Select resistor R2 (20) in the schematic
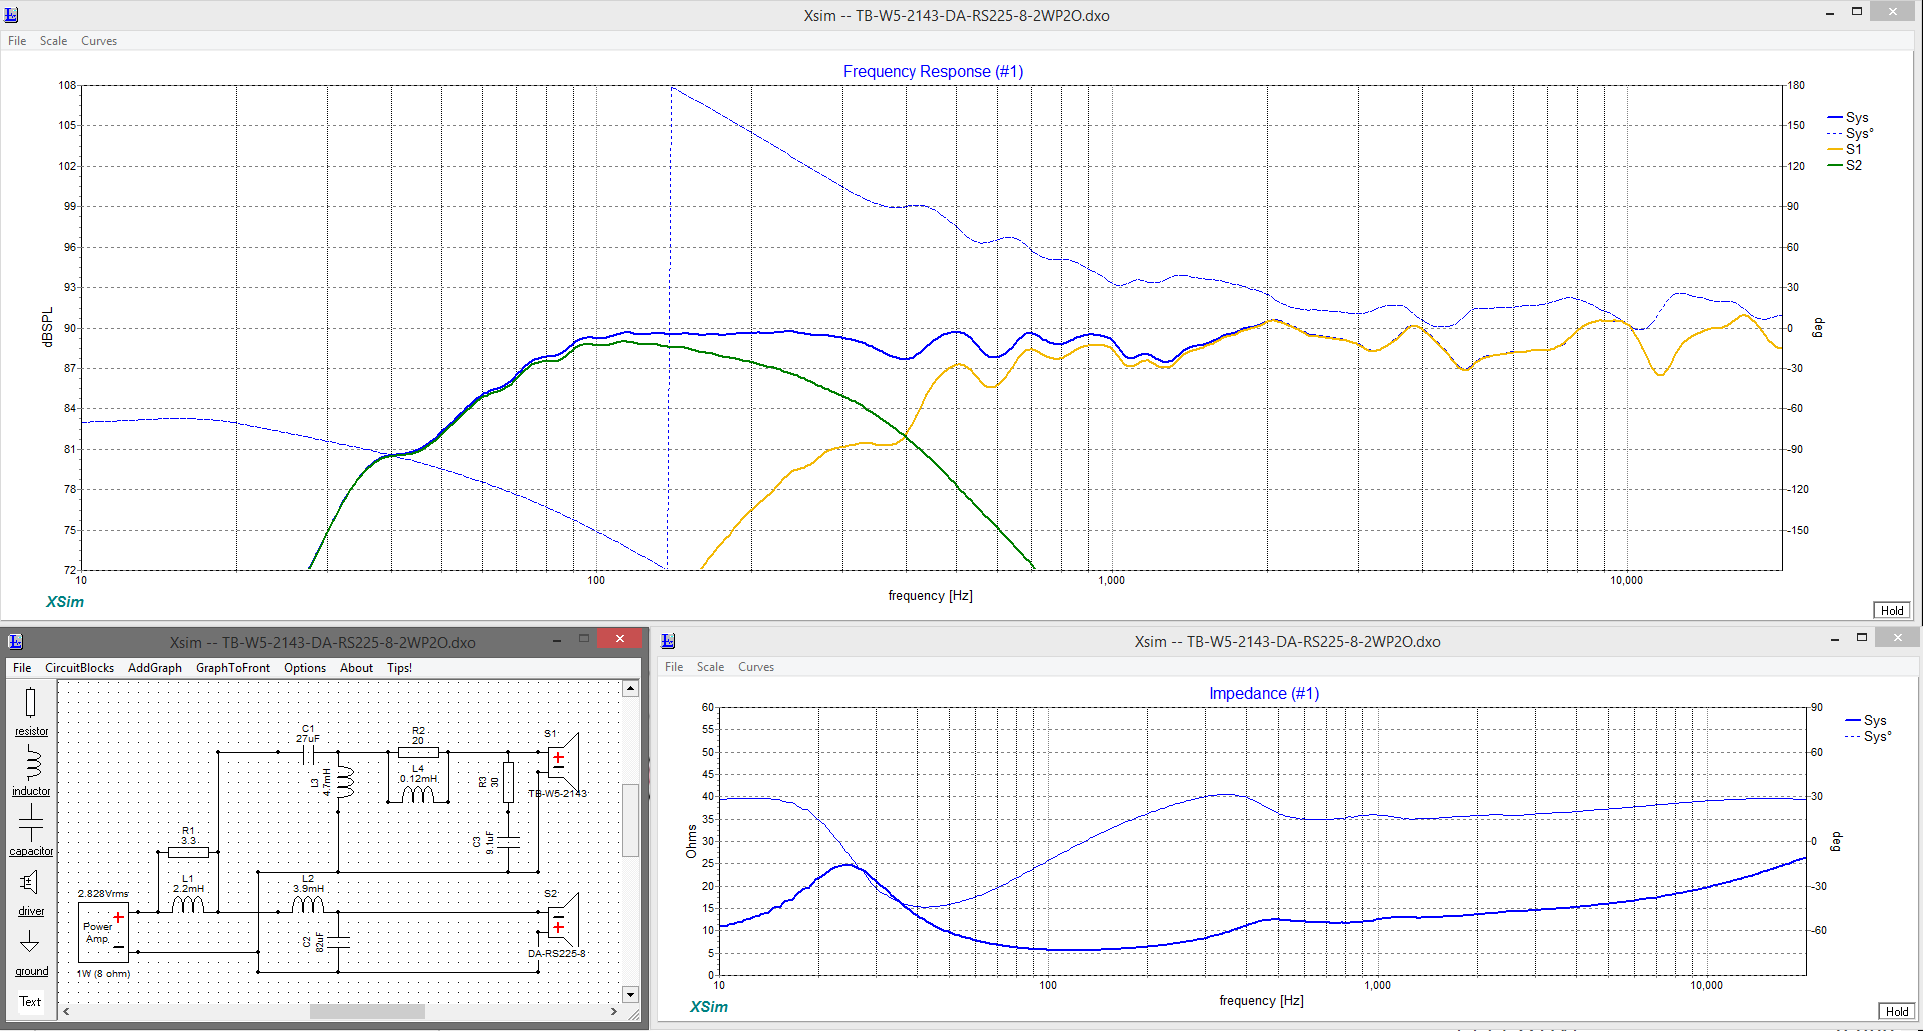1923x1031 pixels. pyautogui.click(x=418, y=752)
